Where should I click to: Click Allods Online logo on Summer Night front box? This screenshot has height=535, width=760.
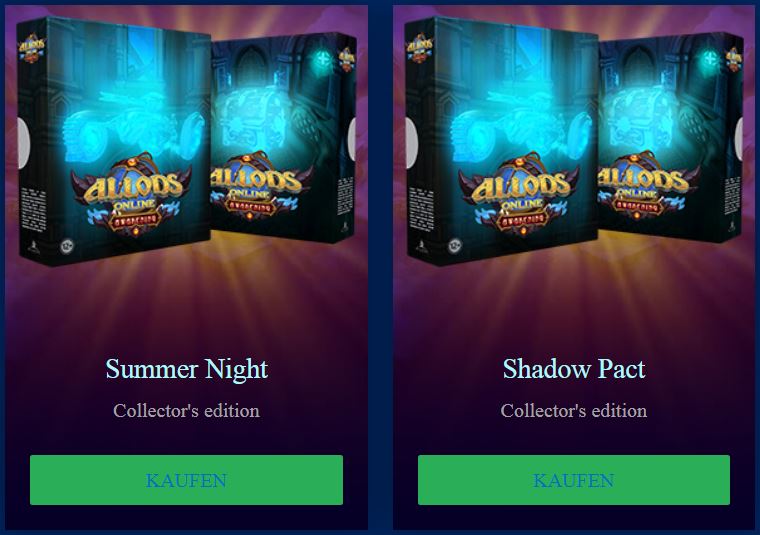point(132,195)
